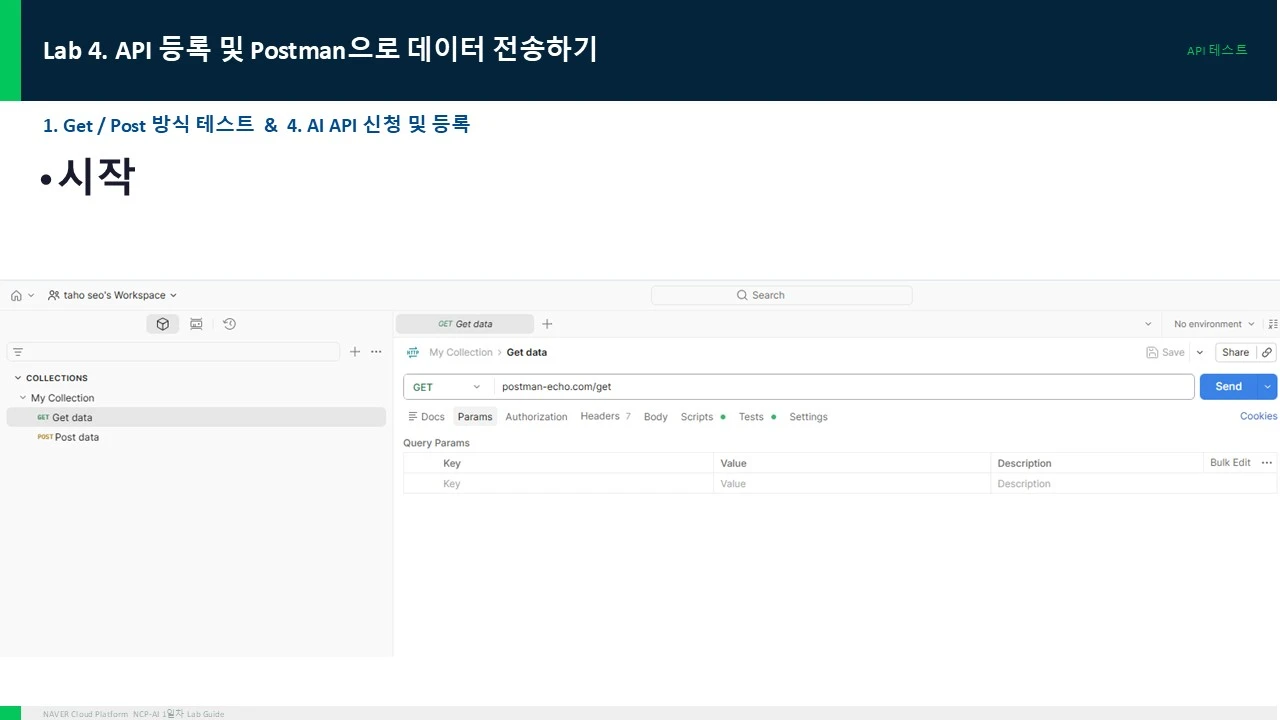Click the filter icon in collections search field

(18, 352)
